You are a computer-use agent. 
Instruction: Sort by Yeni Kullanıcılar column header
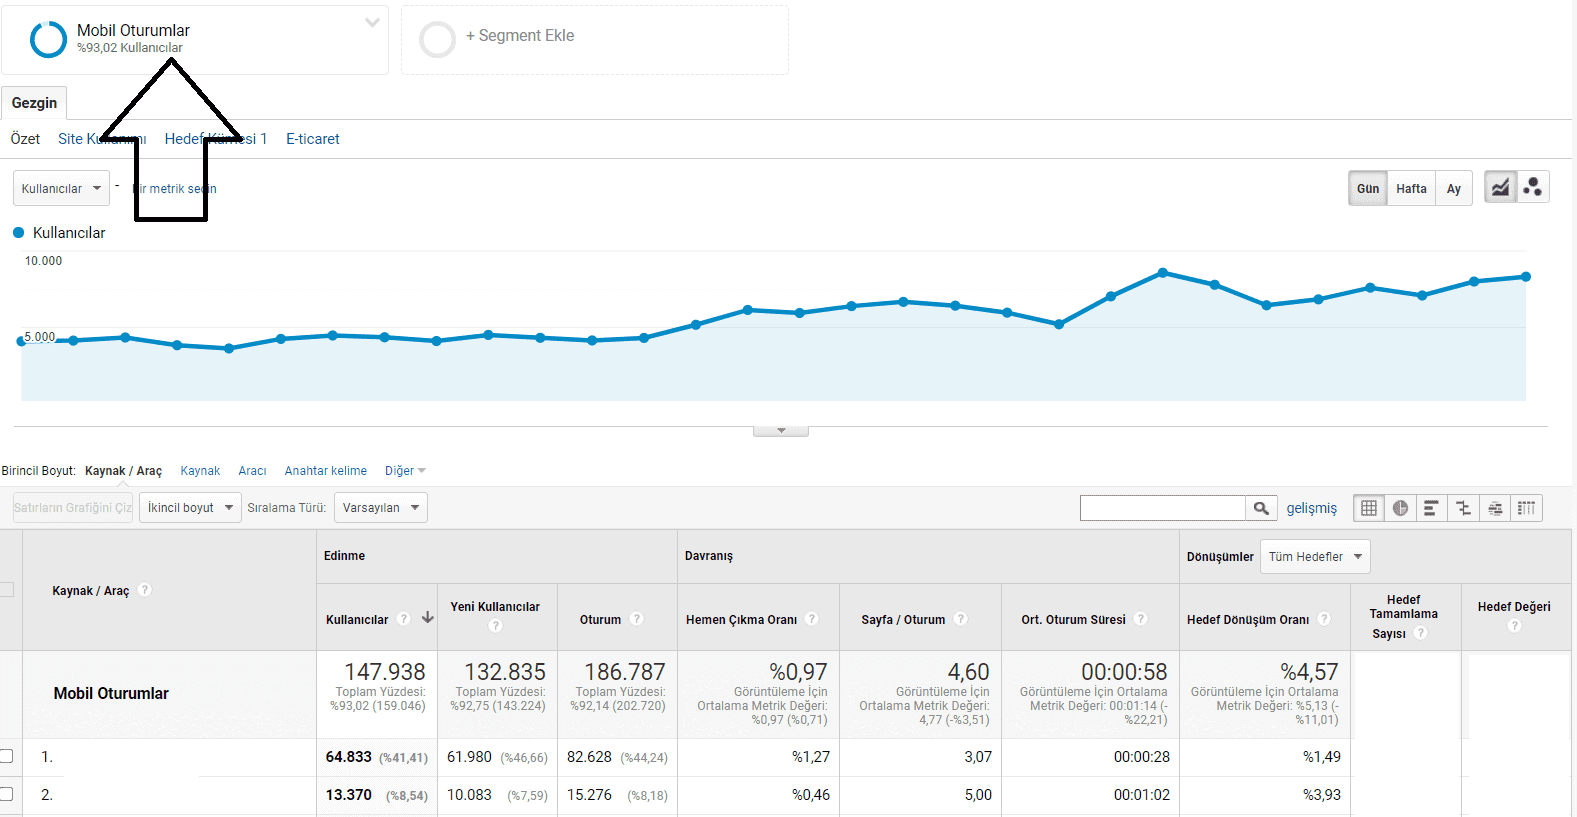click(x=495, y=607)
